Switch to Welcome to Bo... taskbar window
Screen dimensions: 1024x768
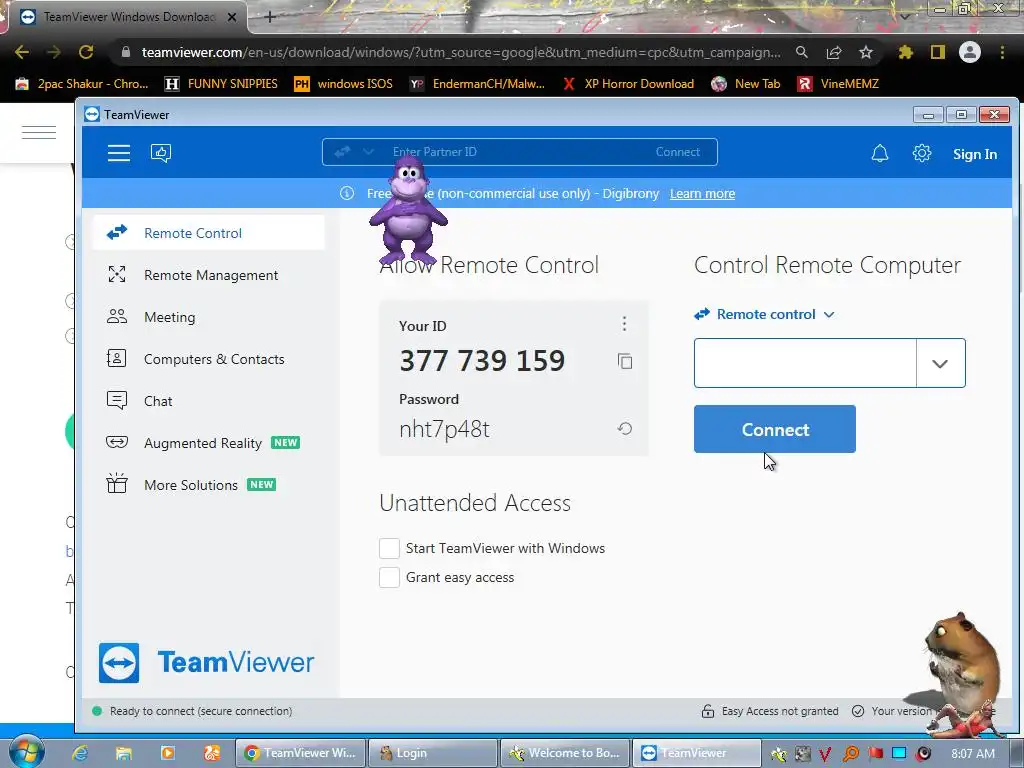pos(565,753)
